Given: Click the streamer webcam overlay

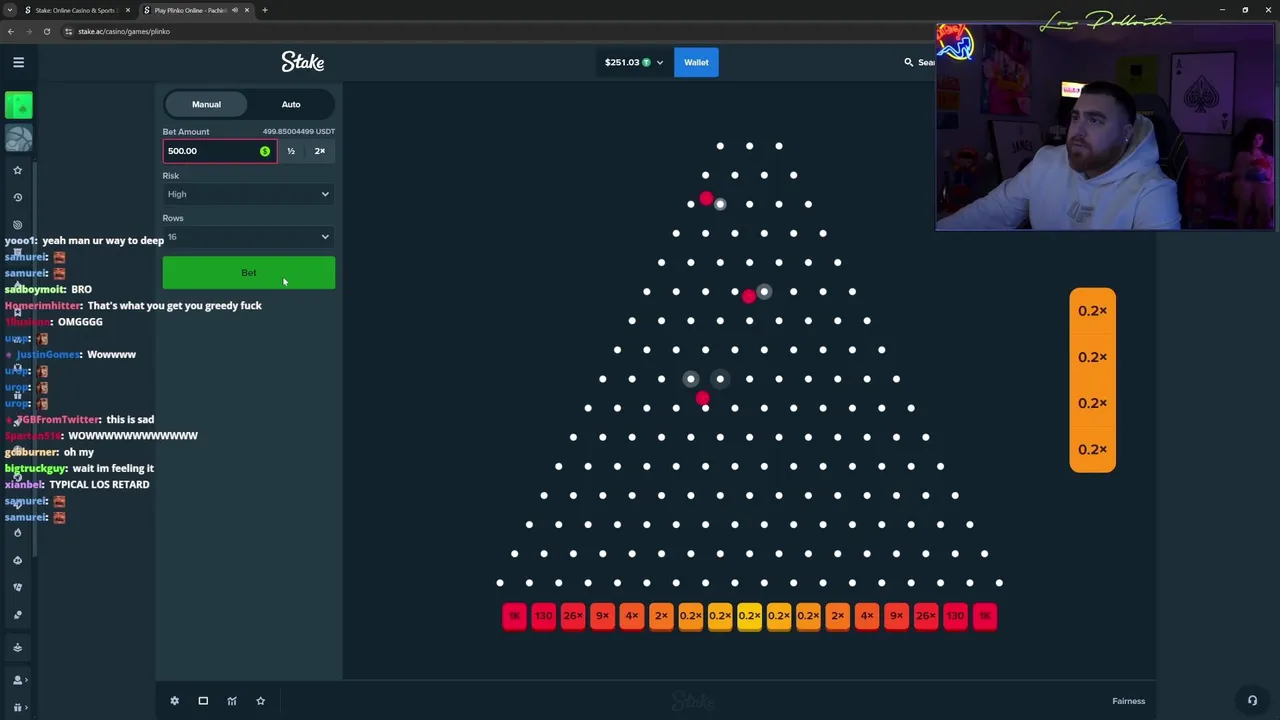Looking at the screenshot, I should click(x=1105, y=128).
